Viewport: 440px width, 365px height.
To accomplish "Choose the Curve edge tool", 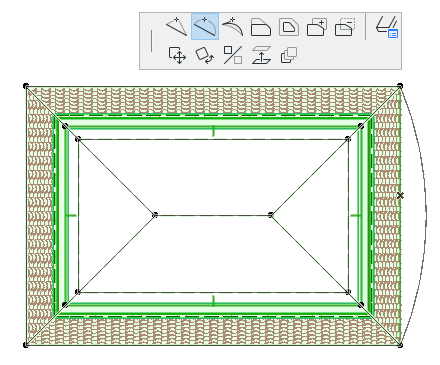I will click(x=205, y=27).
